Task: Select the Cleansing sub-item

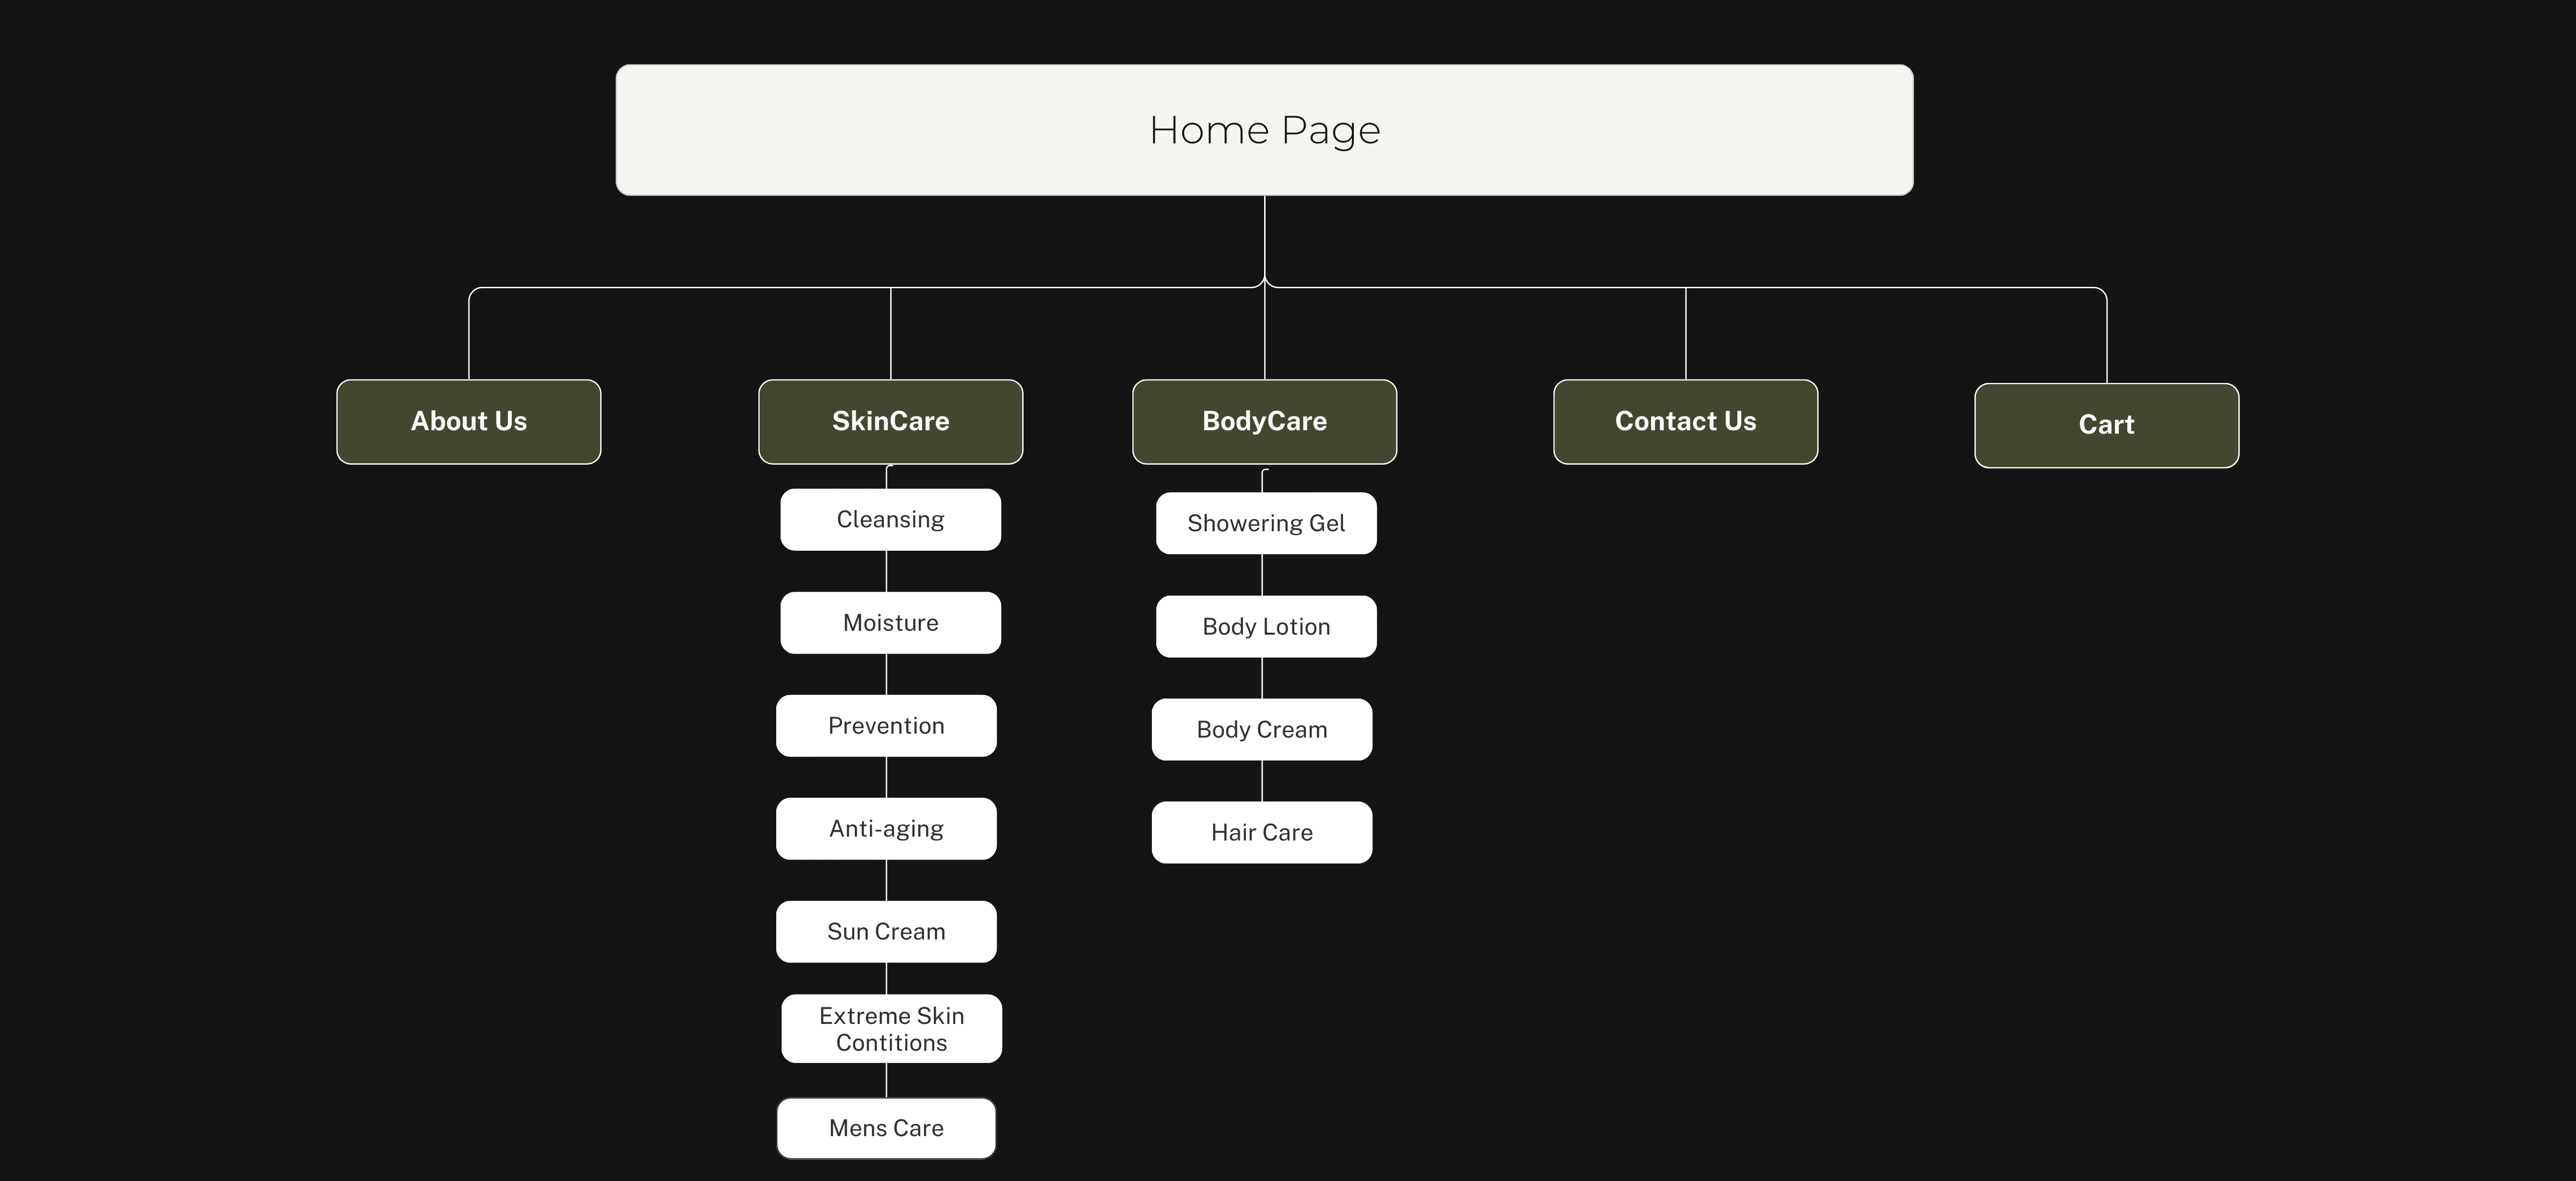Action: tap(890, 519)
